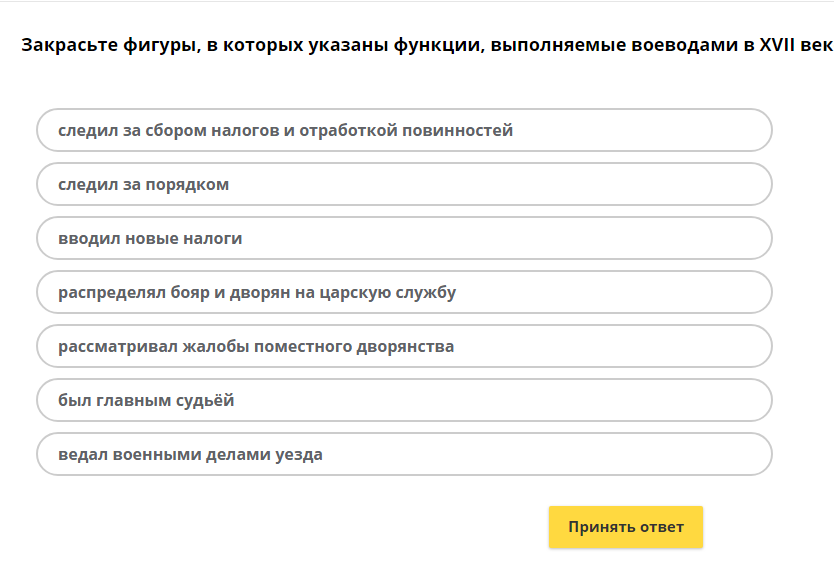Viewport: 834px width, 561px height.
Task: Select the third answer pill in the list
Action: pos(404,238)
